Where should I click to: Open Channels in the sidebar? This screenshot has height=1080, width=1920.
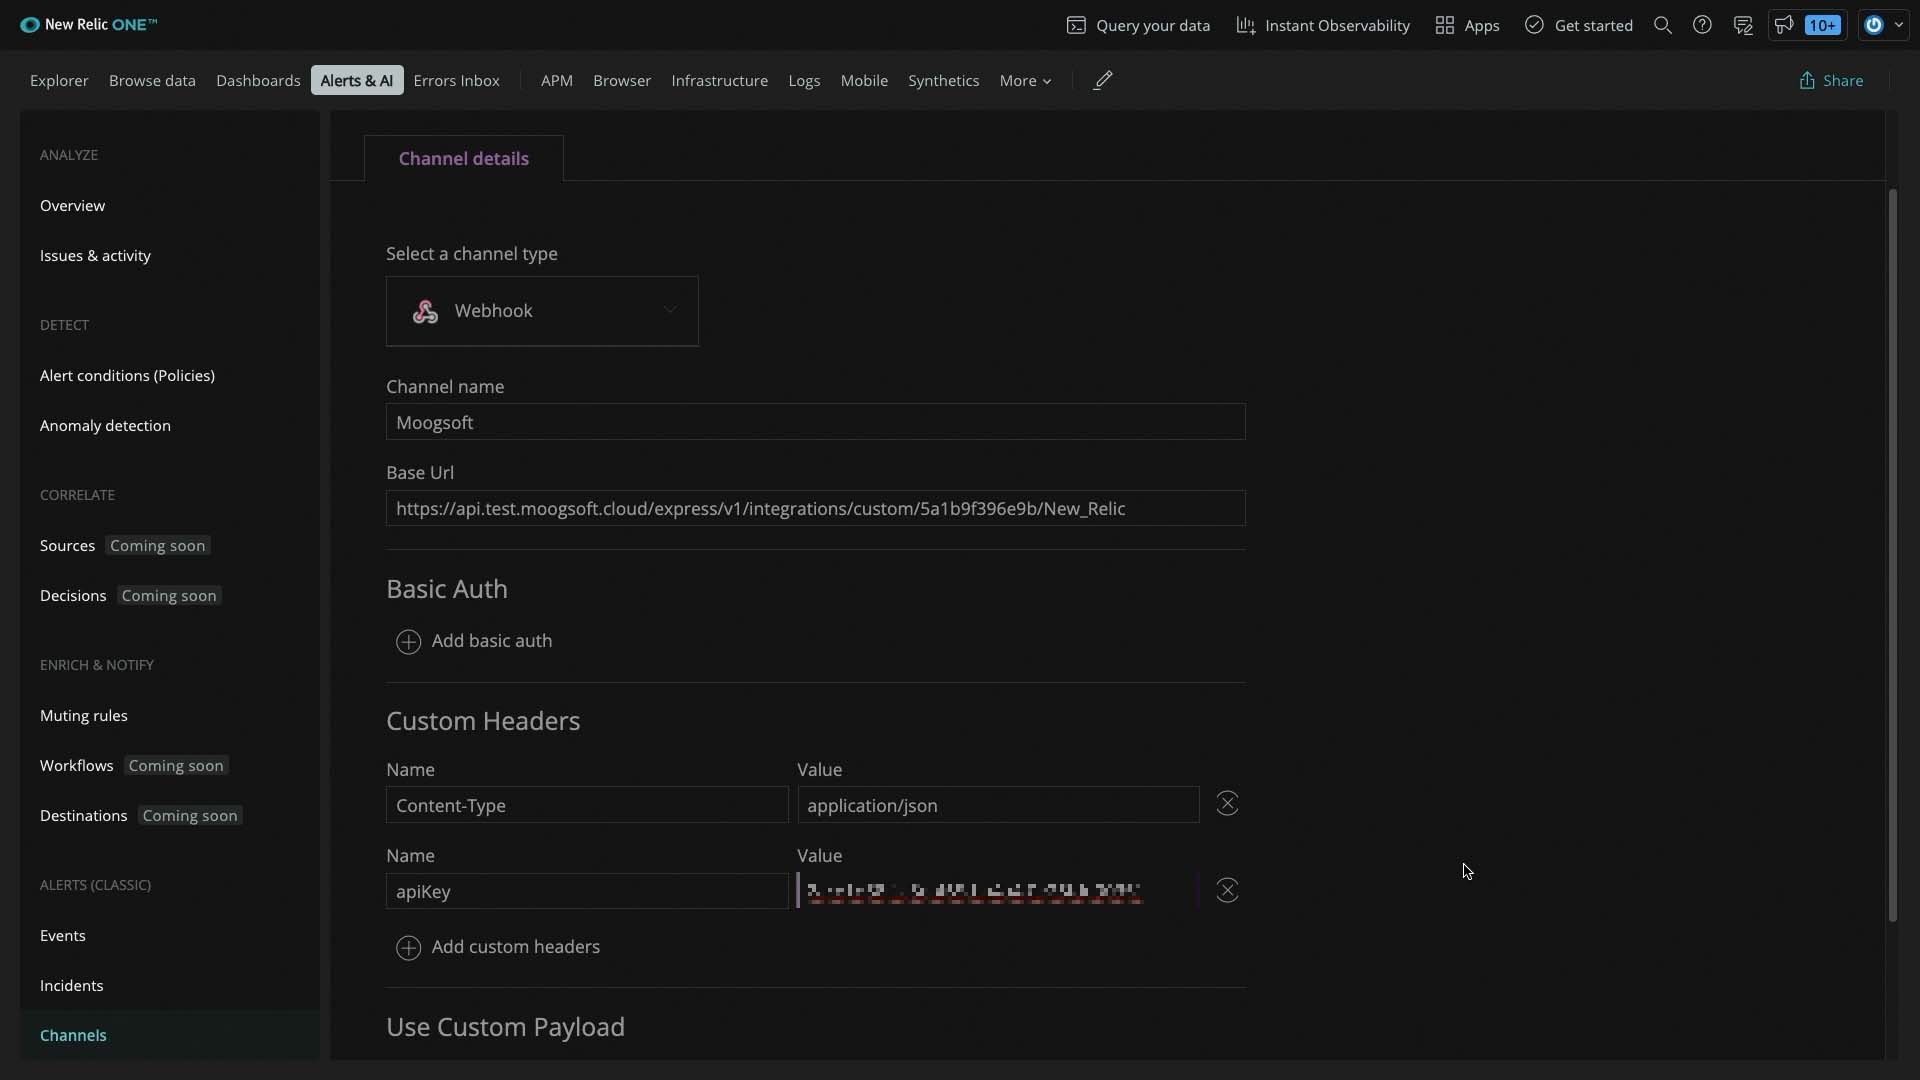click(73, 1036)
